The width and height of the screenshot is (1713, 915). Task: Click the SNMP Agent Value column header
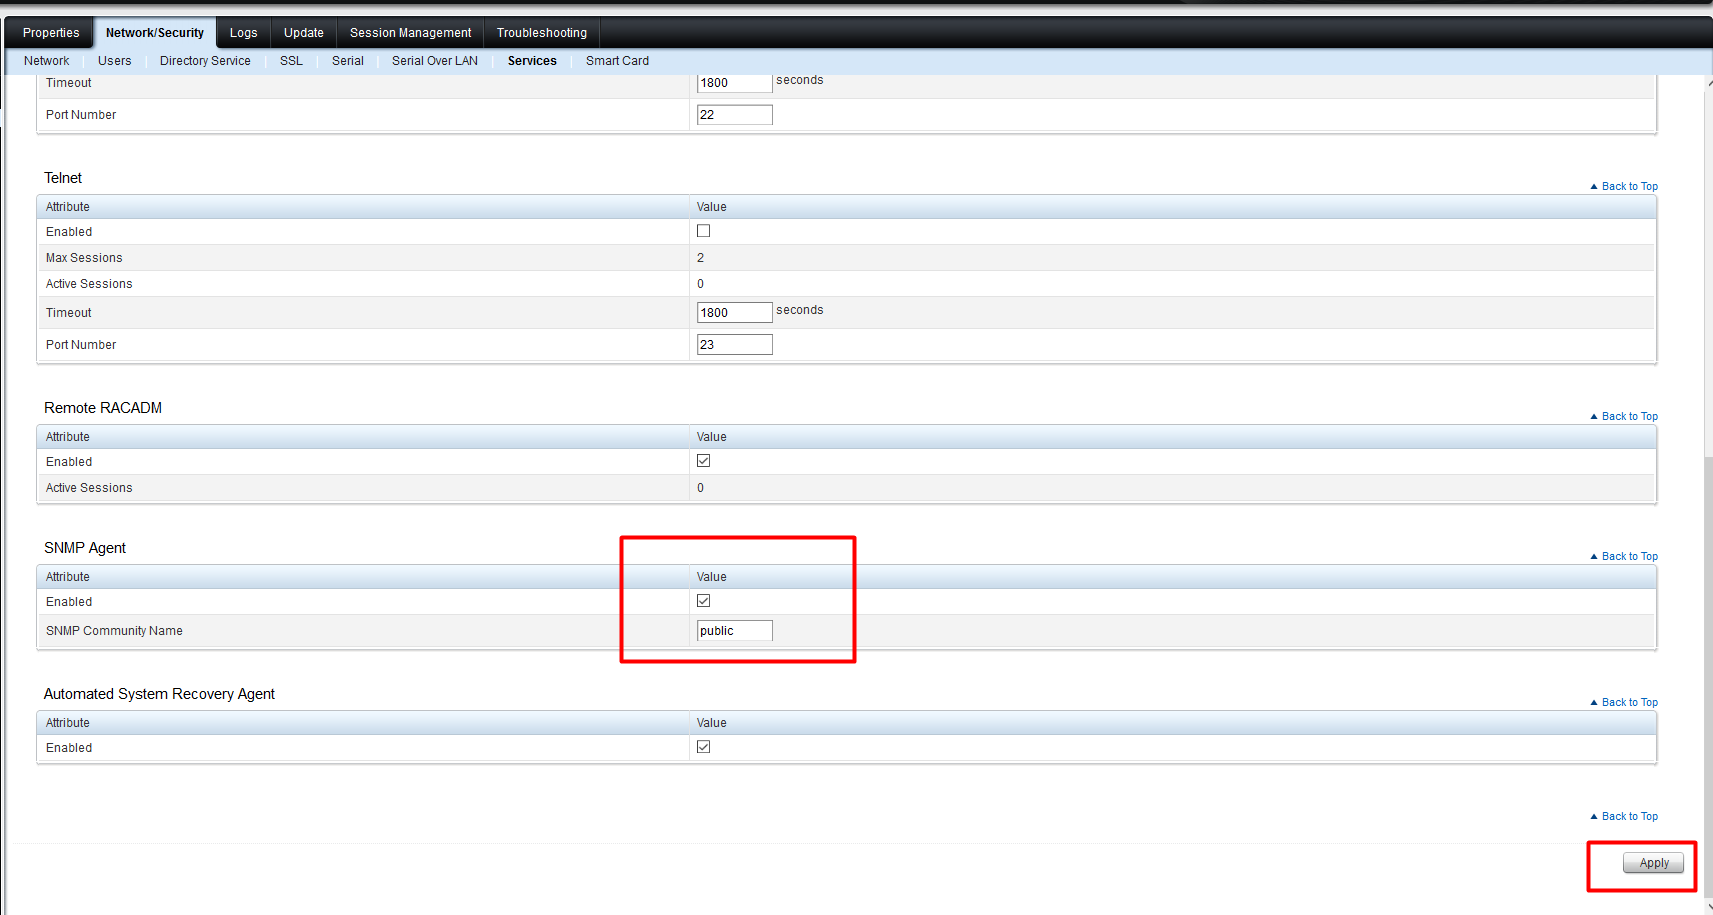click(712, 577)
